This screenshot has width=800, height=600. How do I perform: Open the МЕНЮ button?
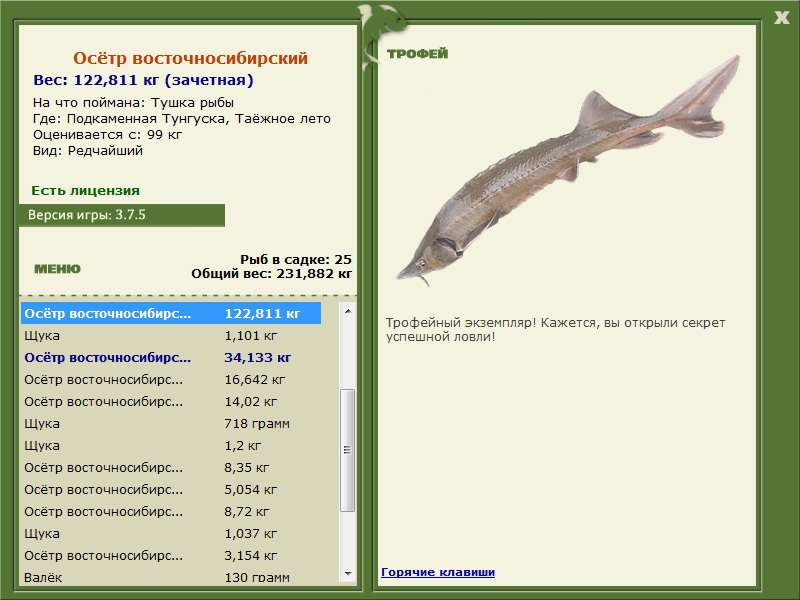pos(57,269)
